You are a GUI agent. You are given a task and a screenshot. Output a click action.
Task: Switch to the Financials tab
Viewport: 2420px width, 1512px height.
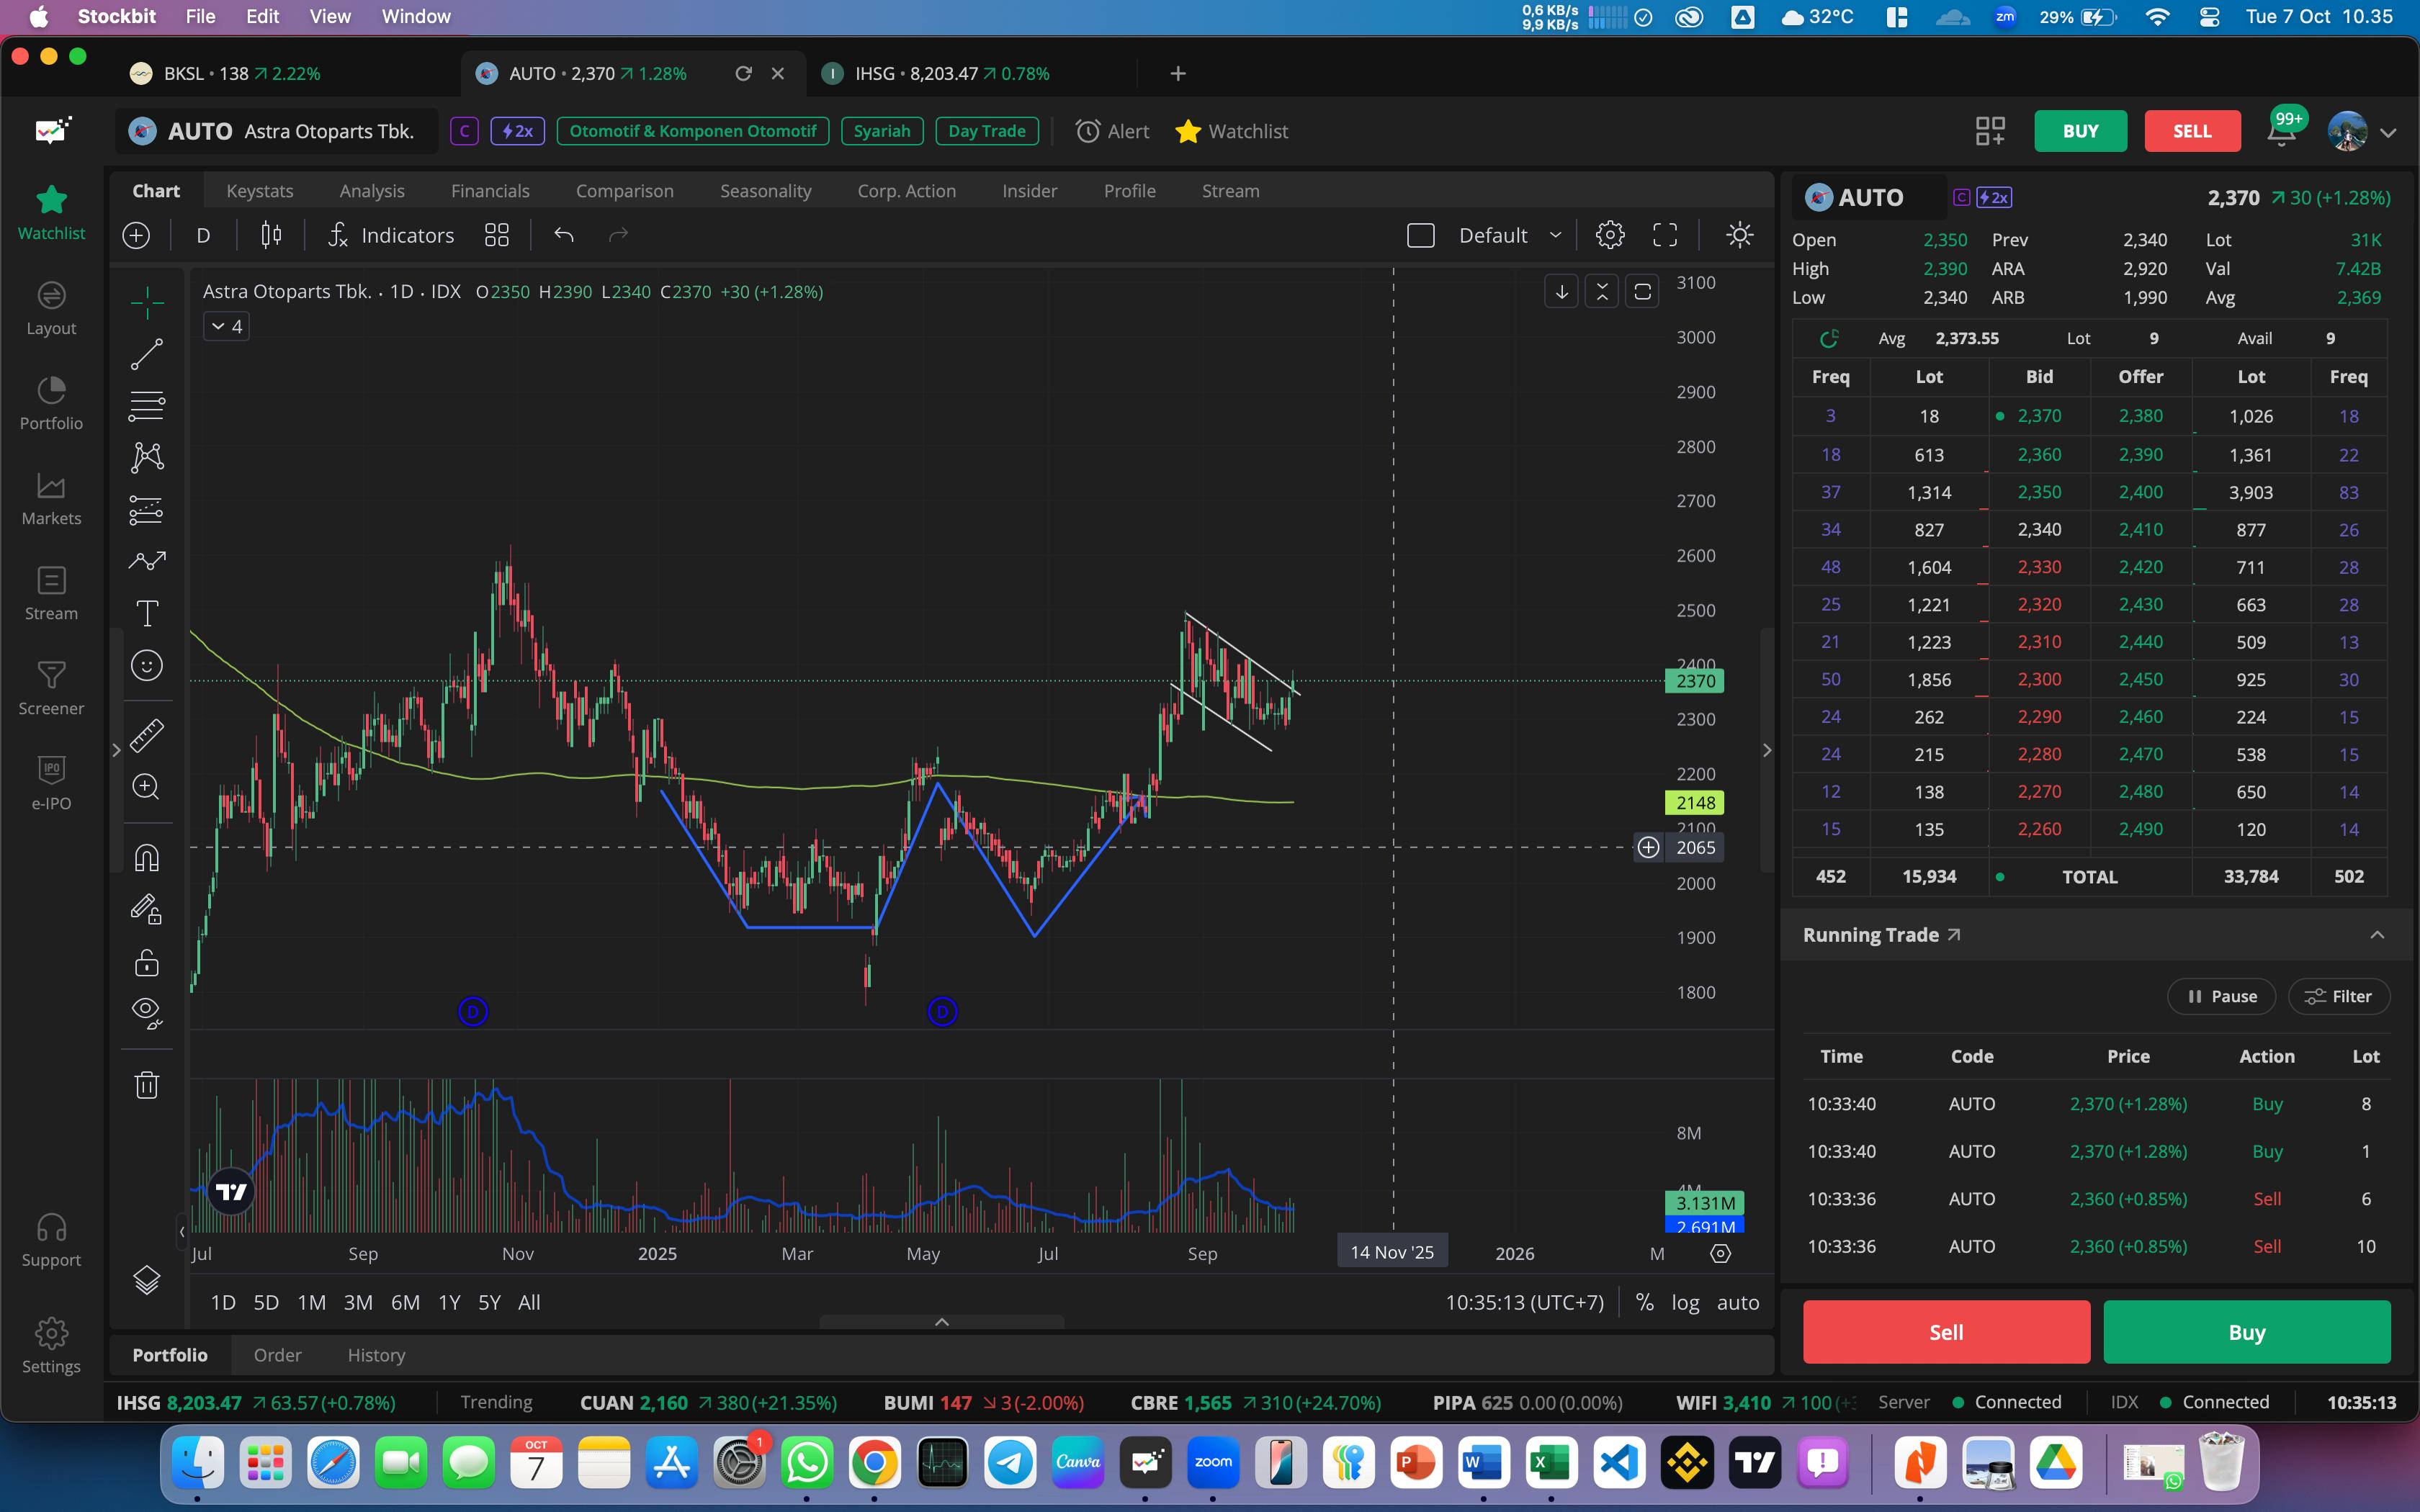490,191
